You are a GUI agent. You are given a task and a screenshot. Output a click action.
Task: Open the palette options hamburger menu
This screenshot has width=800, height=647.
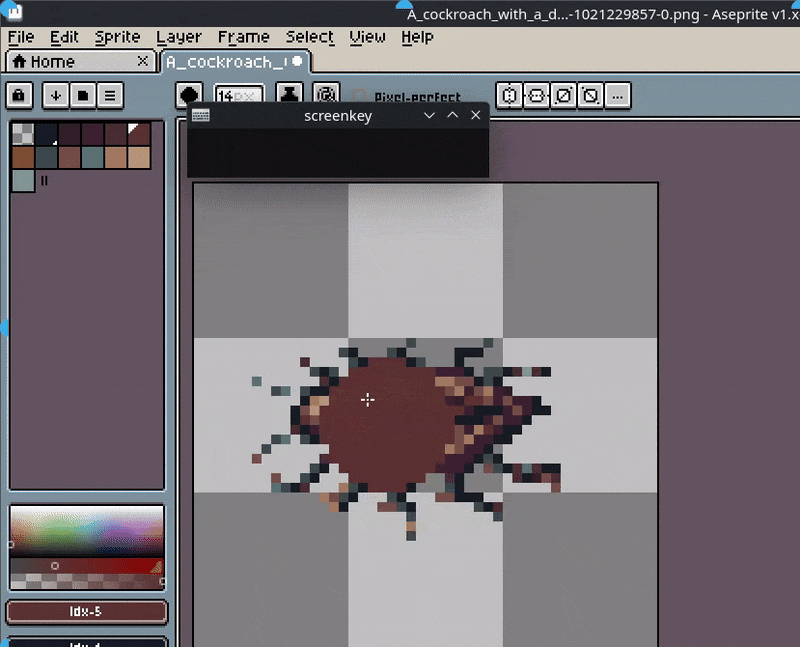pyautogui.click(x=109, y=96)
